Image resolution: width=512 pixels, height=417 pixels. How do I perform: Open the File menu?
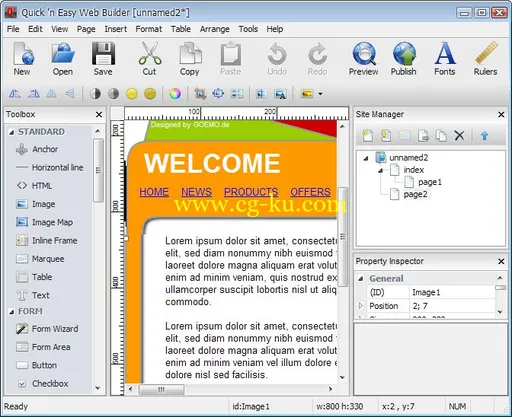[x=13, y=29]
